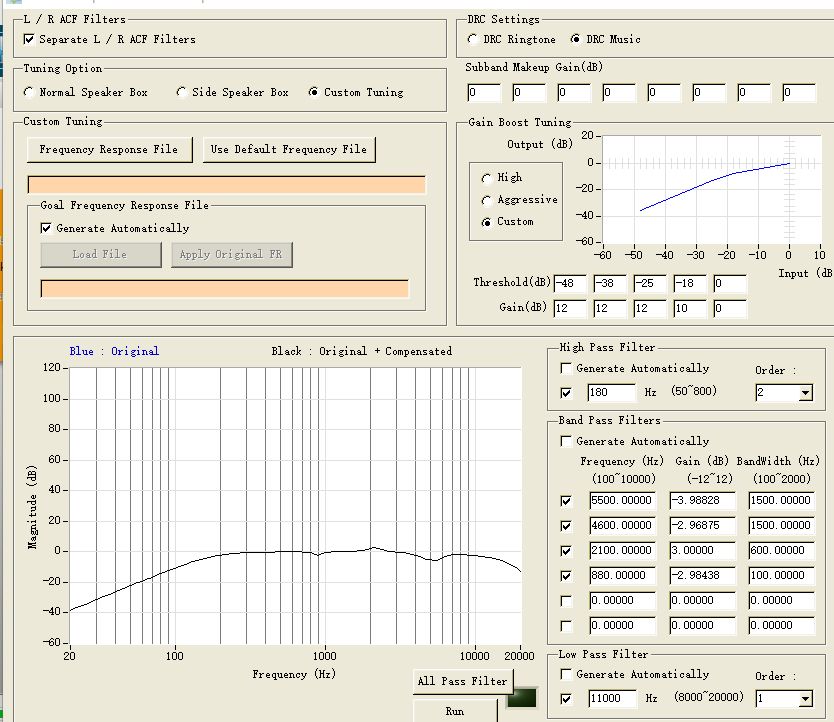
Task: Edit the -48 threshold field
Action: 570,283
